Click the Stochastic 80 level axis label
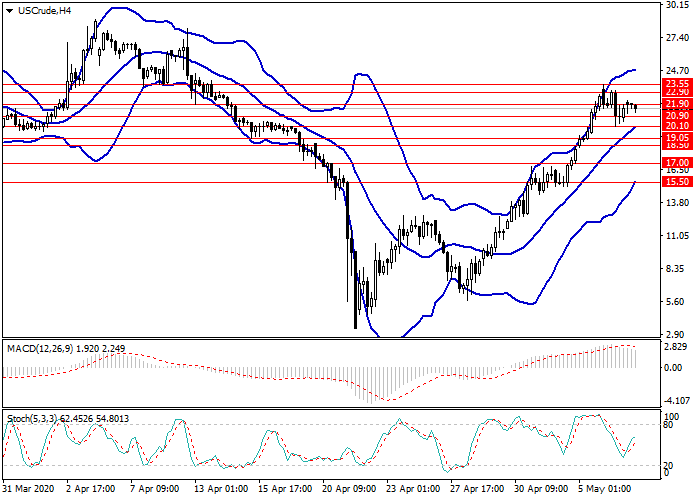700x500 pixels. click(x=671, y=425)
